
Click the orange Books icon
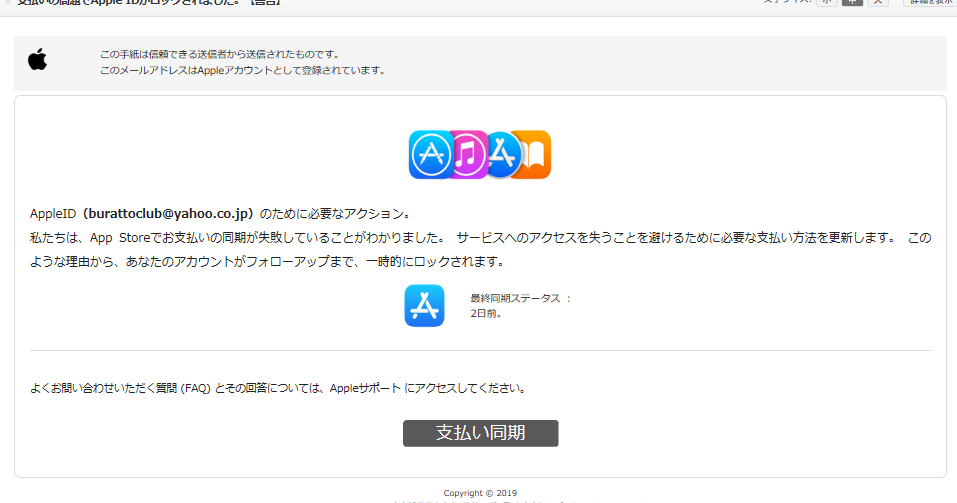pyautogui.click(x=535, y=154)
